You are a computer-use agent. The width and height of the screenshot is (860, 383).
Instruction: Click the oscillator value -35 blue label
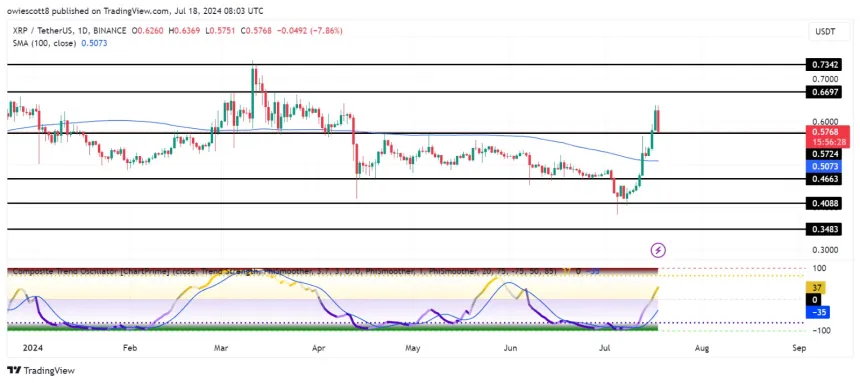819,313
